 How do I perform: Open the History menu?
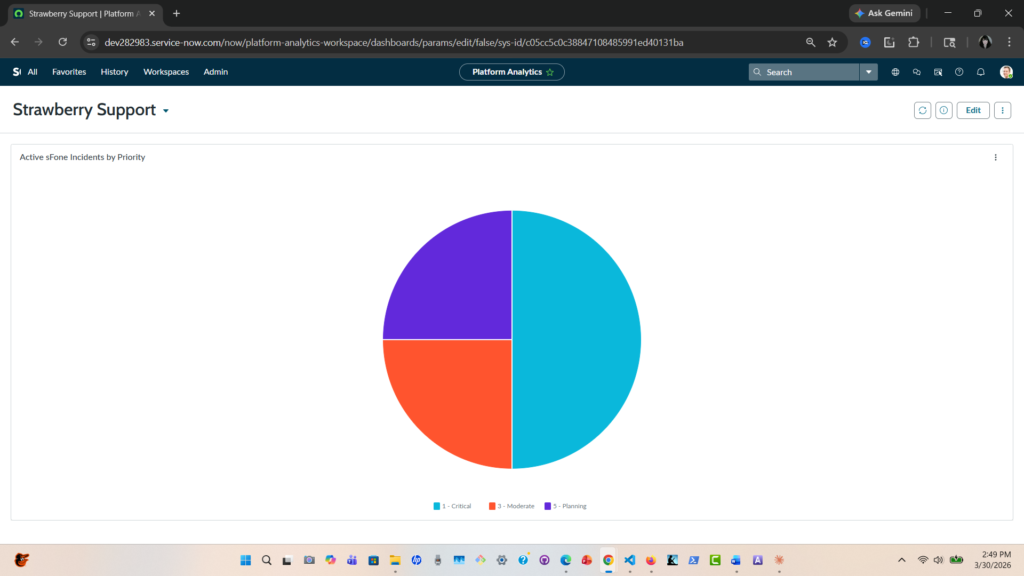(x=114, y=72)
